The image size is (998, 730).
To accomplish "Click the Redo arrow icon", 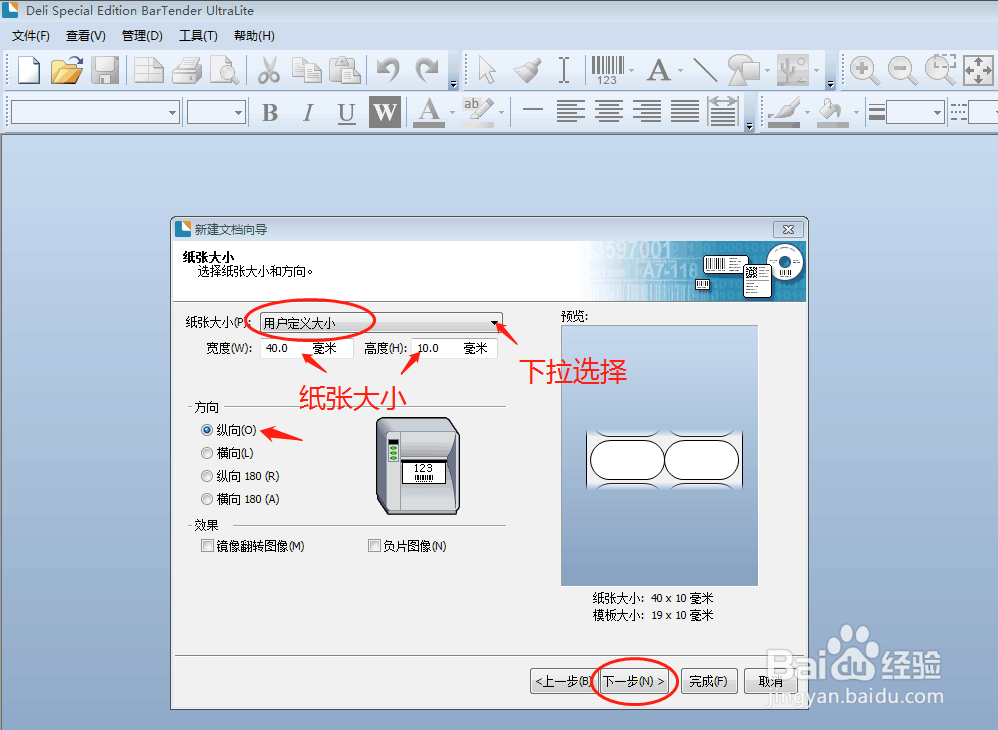I will (x=426, y=70).
